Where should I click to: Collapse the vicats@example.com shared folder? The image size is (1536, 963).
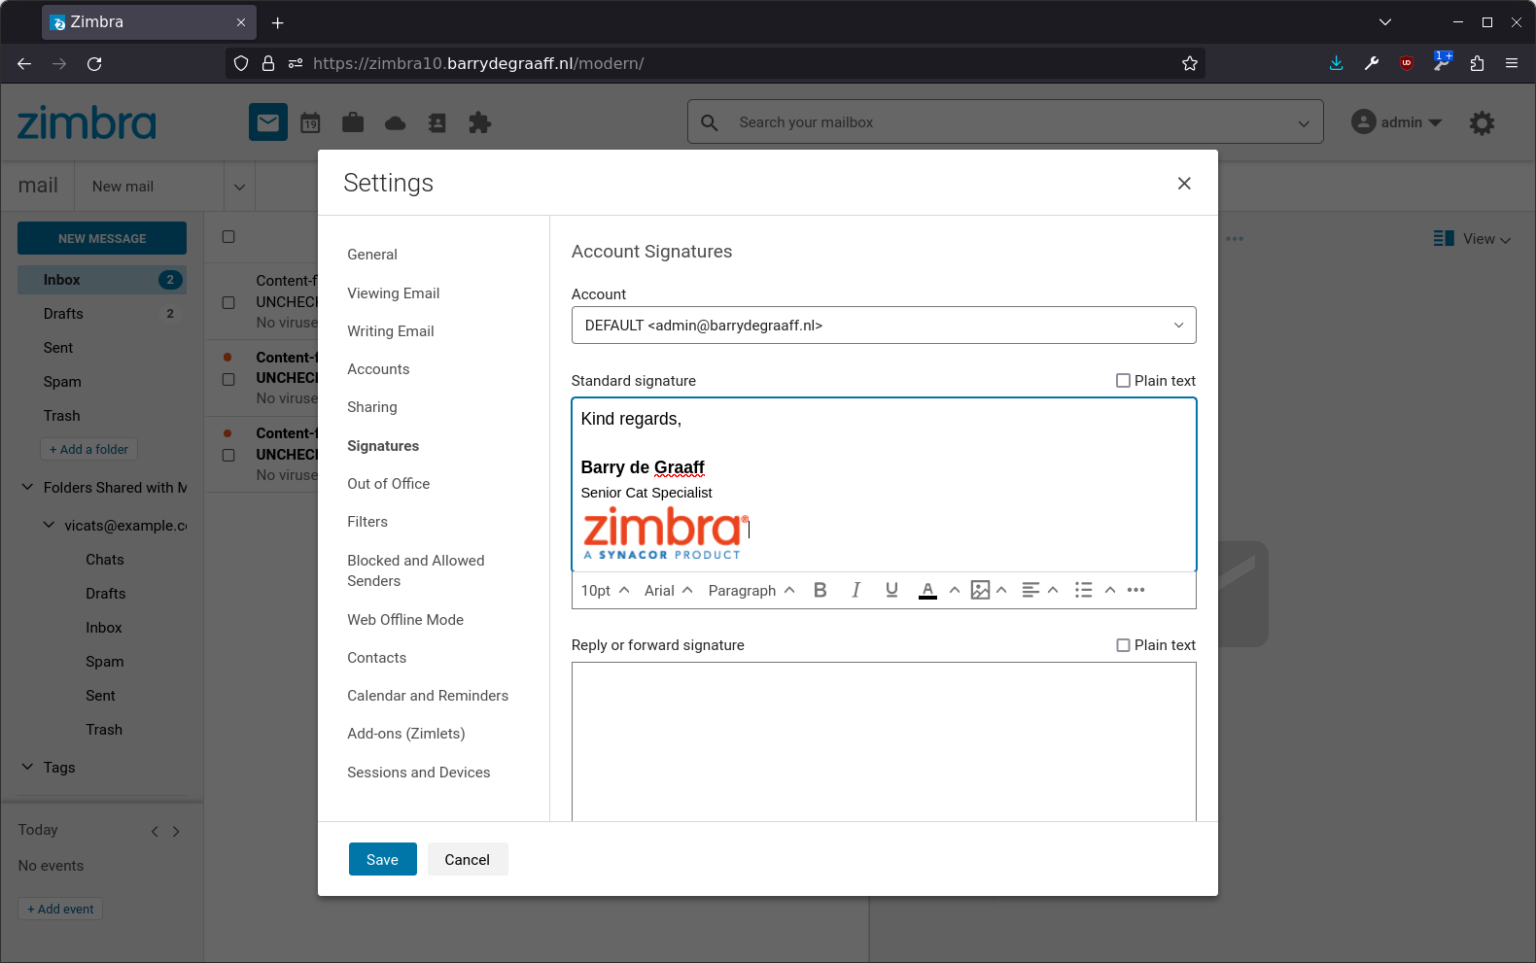48,524
